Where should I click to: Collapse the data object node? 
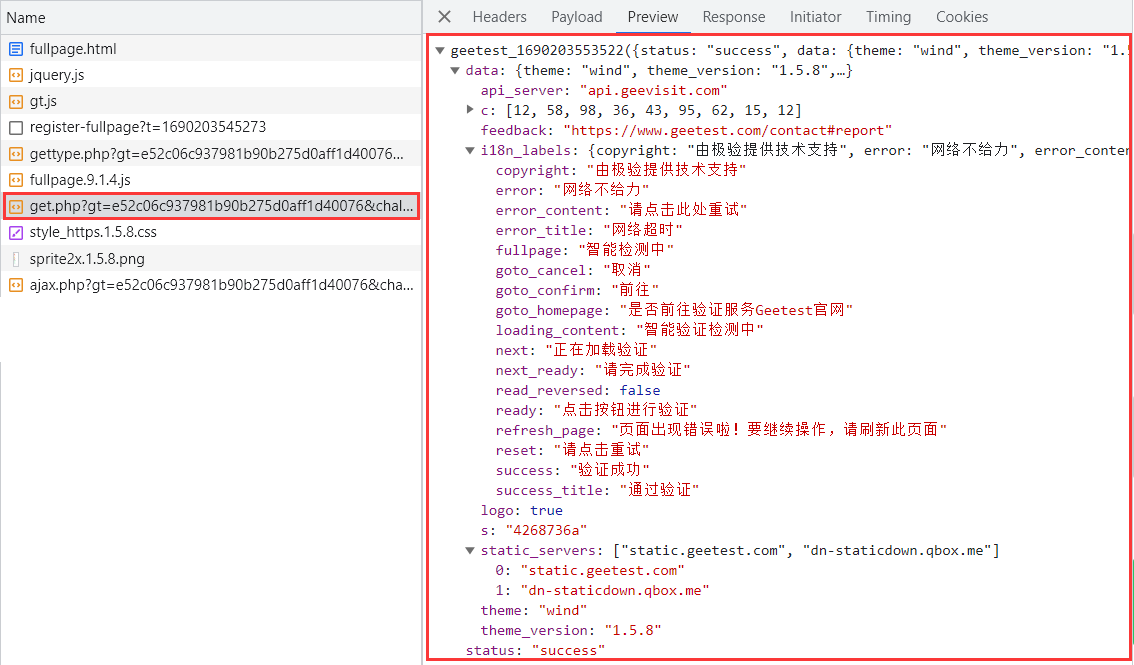(456, 71)
